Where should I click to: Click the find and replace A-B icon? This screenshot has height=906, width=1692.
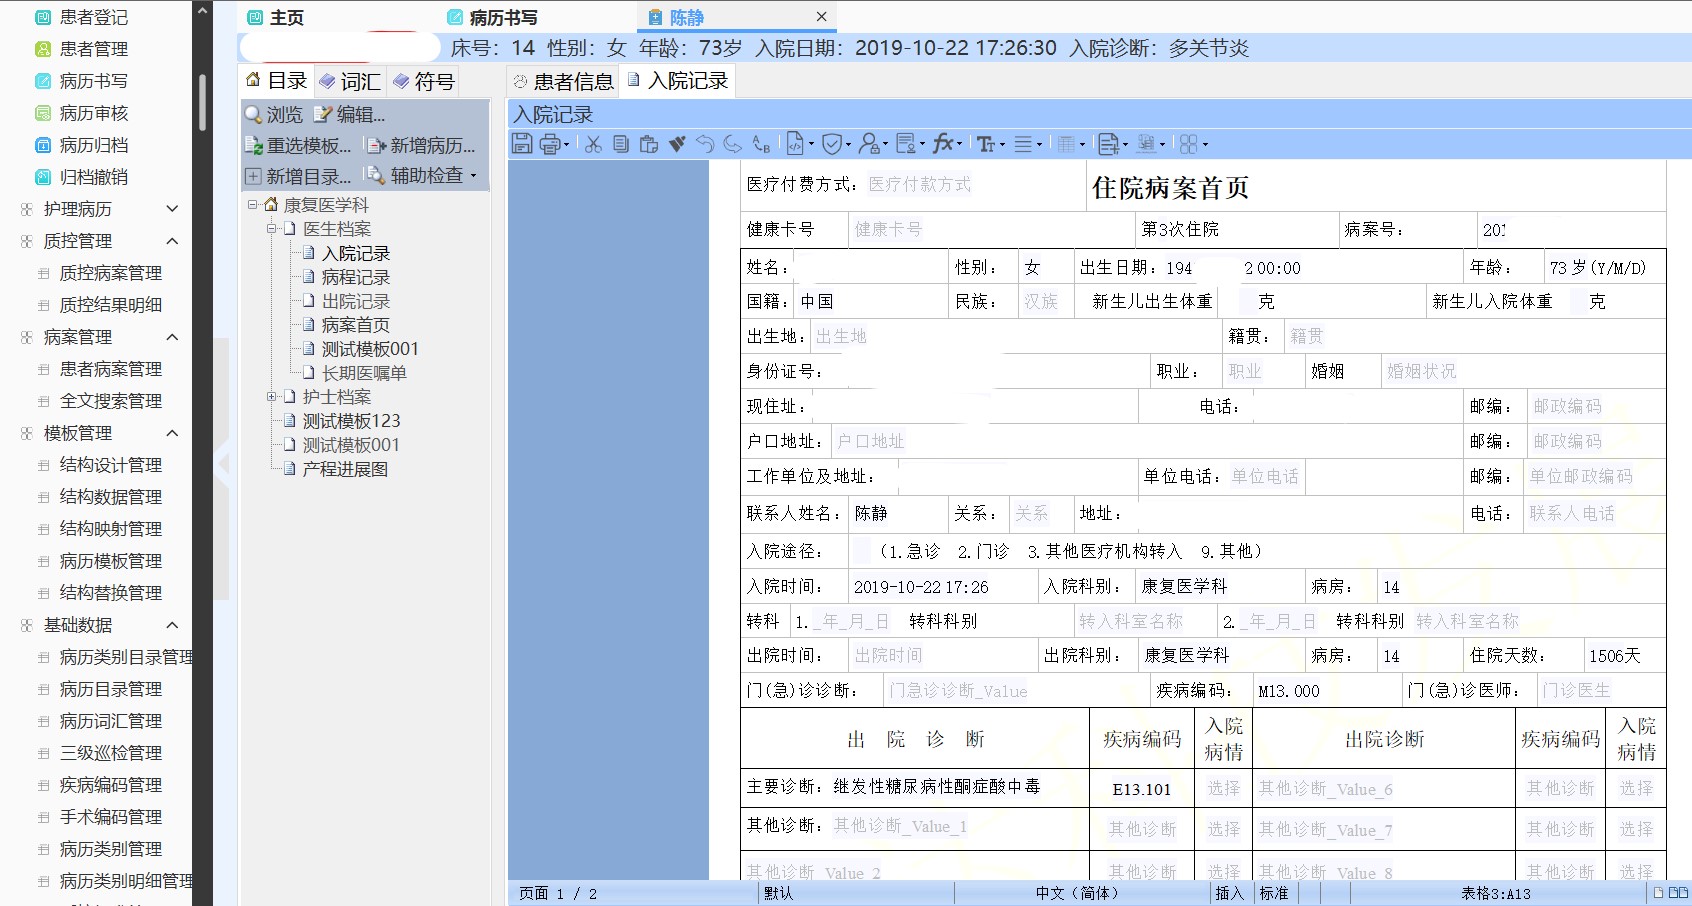[x=761, y=144]
